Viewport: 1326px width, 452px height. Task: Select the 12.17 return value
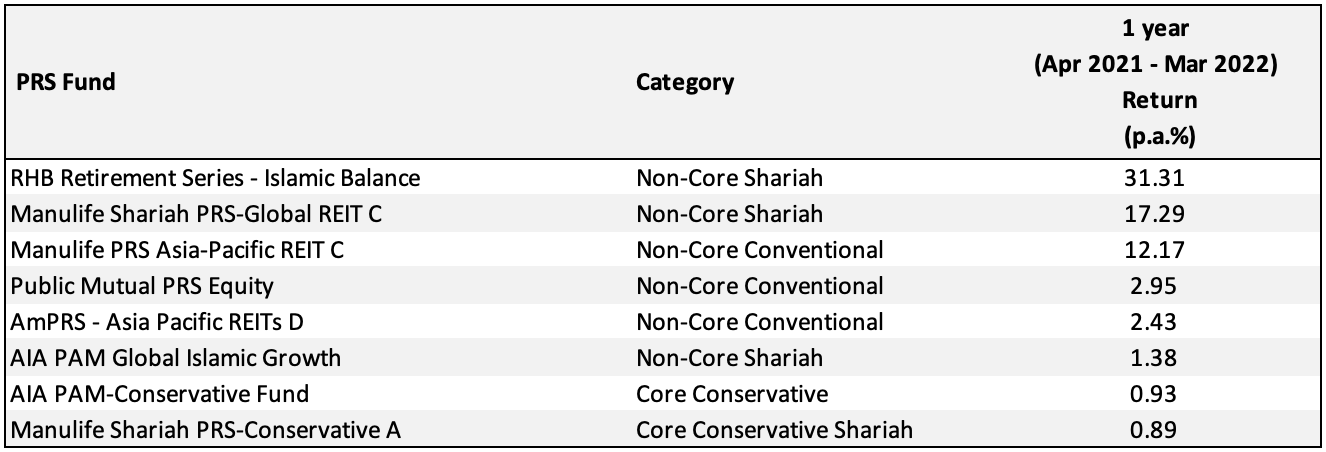tap(1159, 250)
